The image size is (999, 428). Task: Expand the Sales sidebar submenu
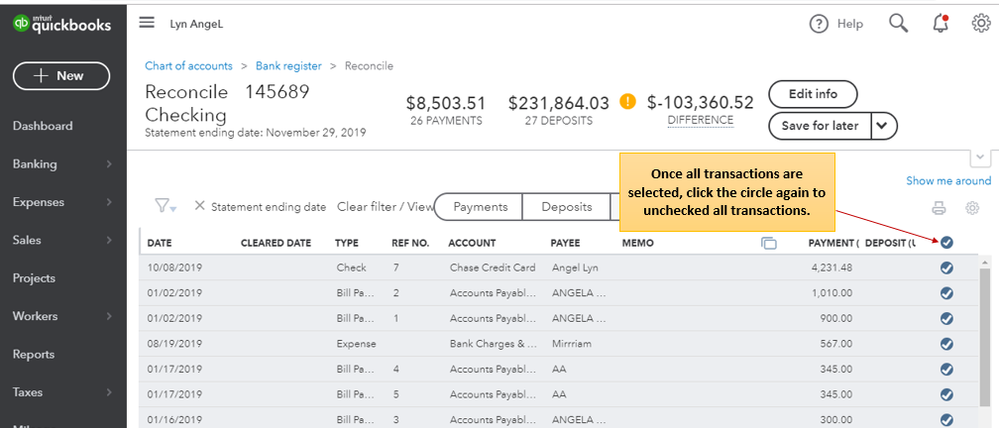point(109,240)
